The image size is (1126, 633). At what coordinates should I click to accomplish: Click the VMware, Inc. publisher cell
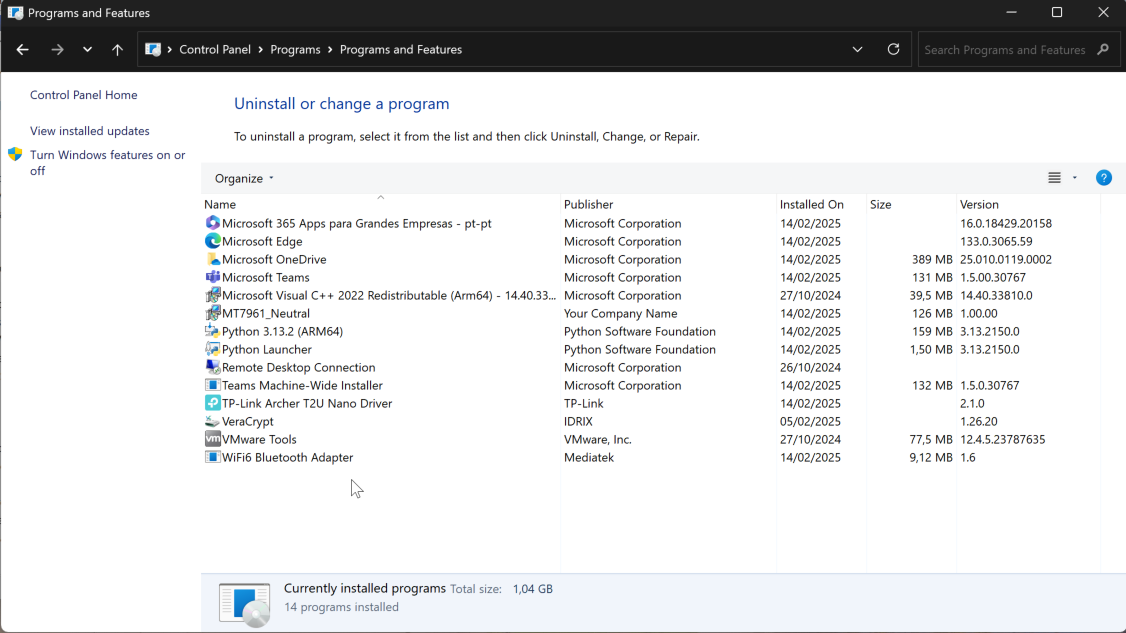[x=597, y=439]
